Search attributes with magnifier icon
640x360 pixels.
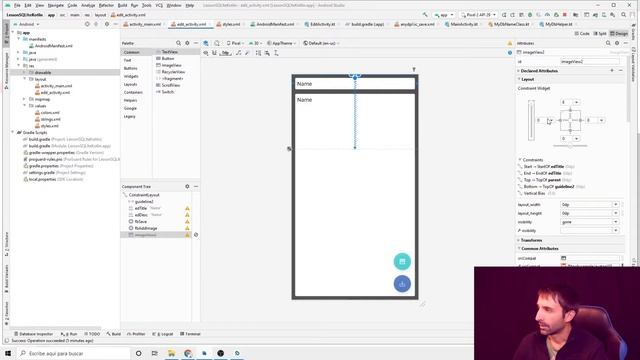tap(608, 43)
